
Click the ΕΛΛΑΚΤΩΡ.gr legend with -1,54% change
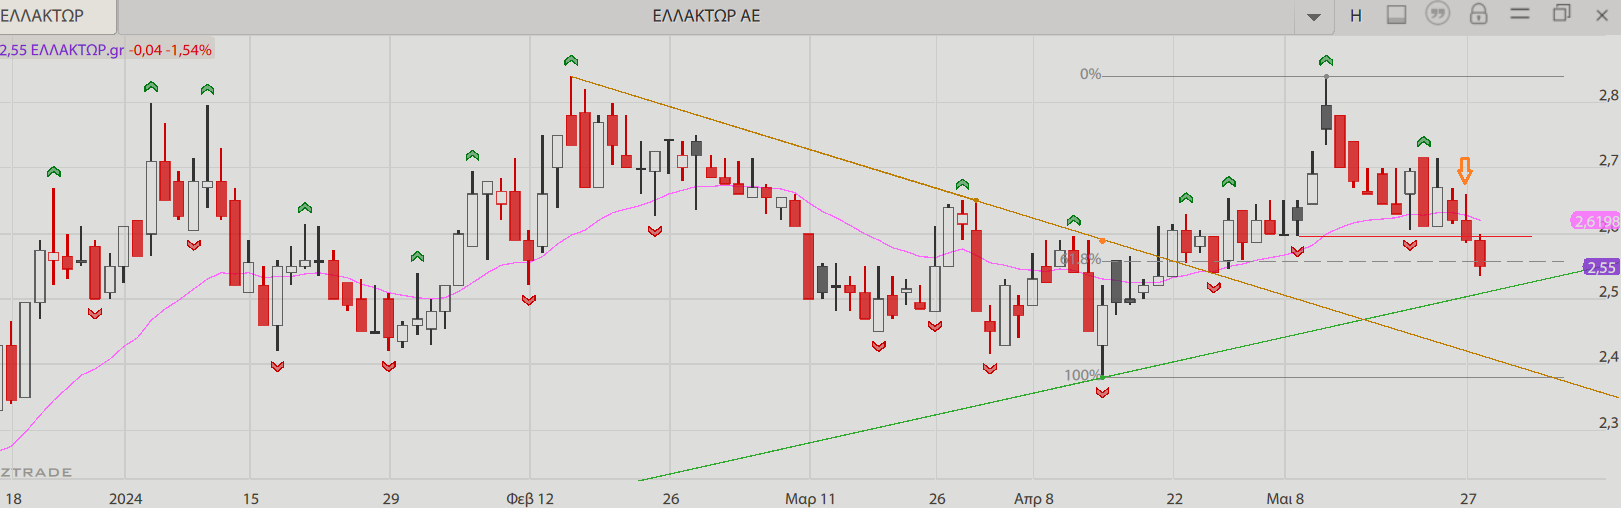pyautogui.click(x=106, y=50)
